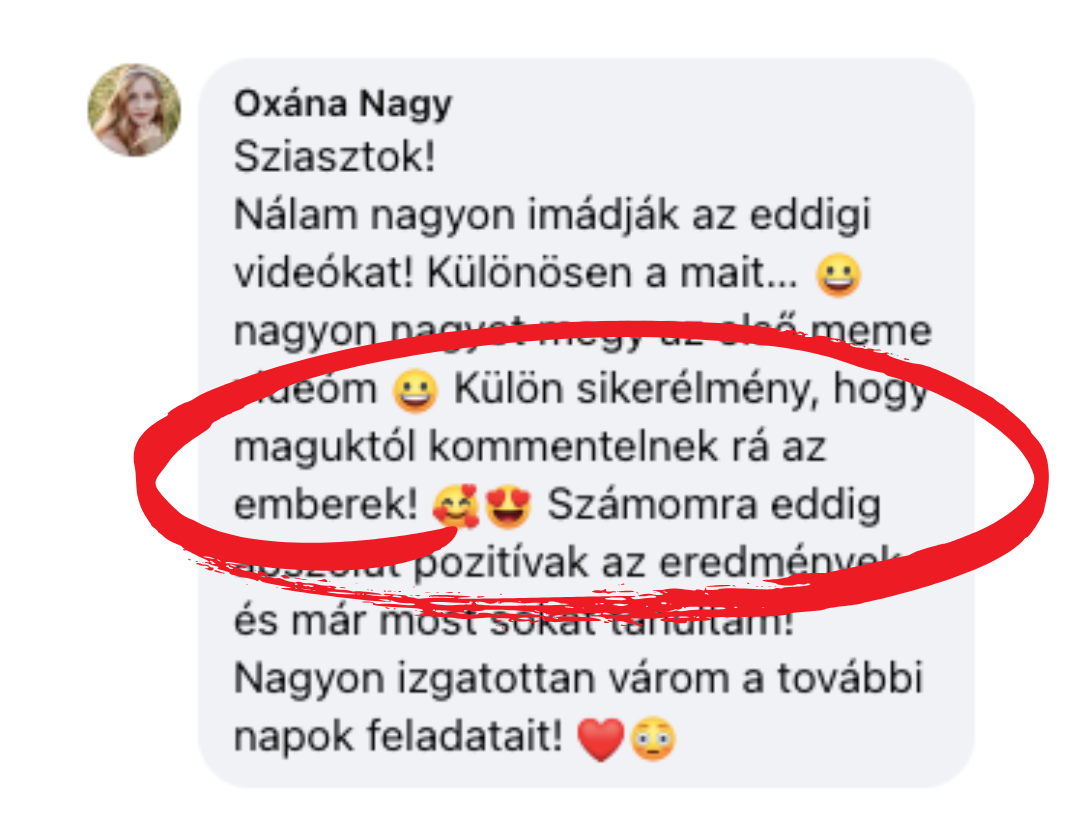Click the smiling face with hearts emoji
This screenshot has width=1080, height=825.
pos(456,506)
